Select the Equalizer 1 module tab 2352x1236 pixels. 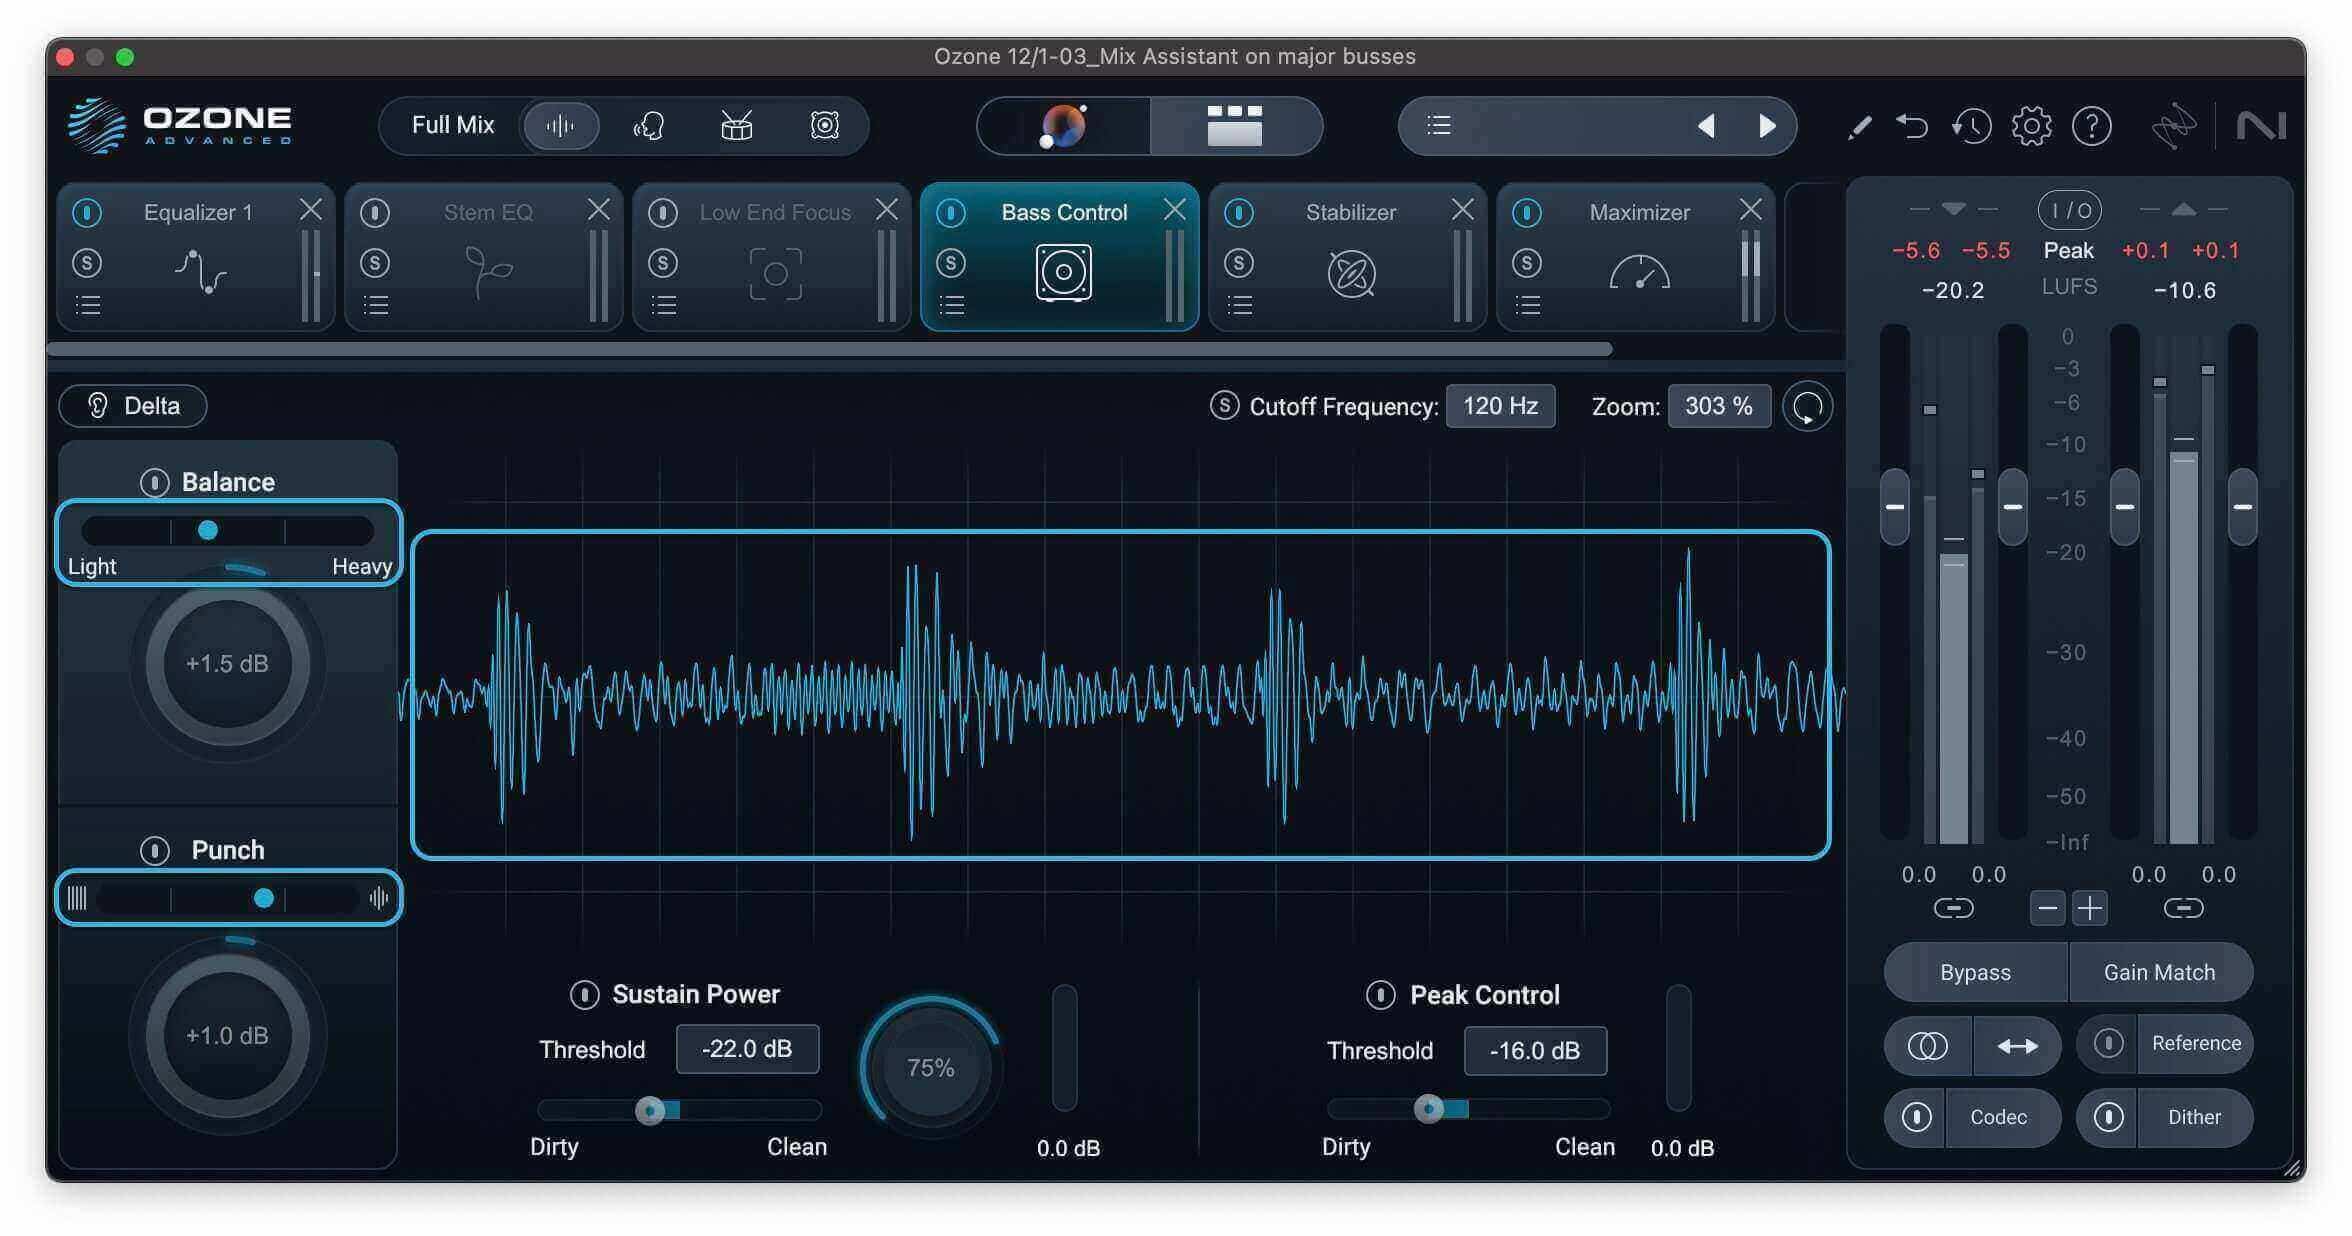tap(196, 257)
